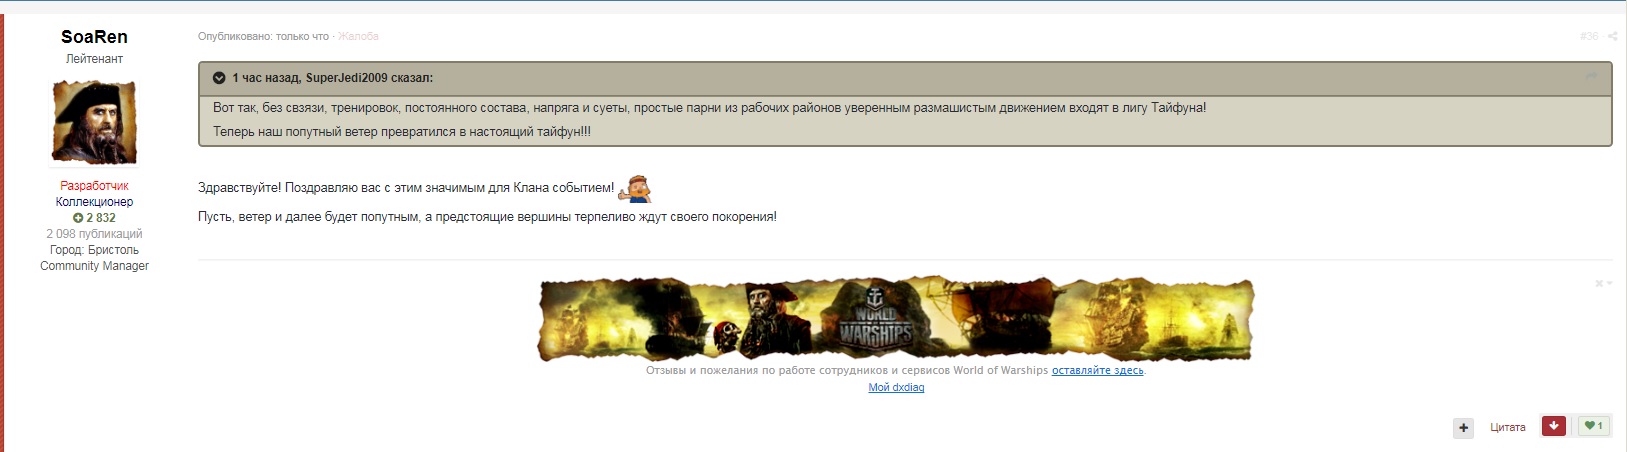Open the SoaRen username profile
This screenshot has height=452, width=1627.
[94, 37]
